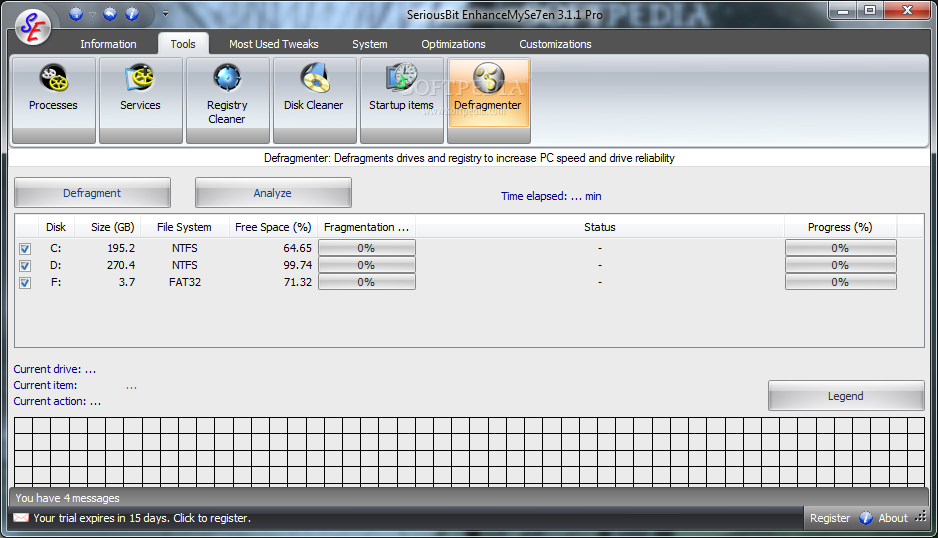The width and height of the screenshot is (938, 538).
Task: Click the File System column header
Action: tap(184, 227)
